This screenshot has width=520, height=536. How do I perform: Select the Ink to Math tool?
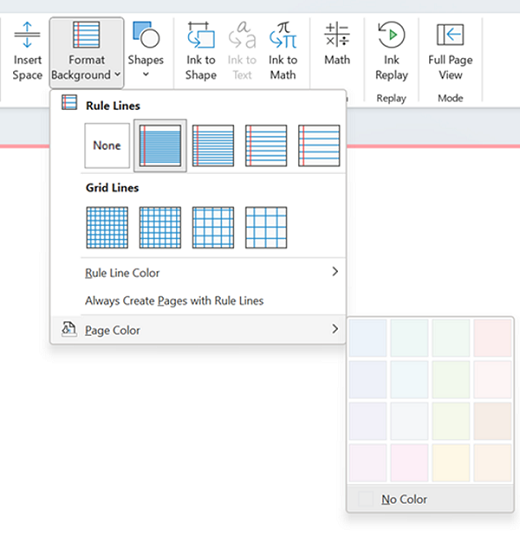click(x=283, y=51)
